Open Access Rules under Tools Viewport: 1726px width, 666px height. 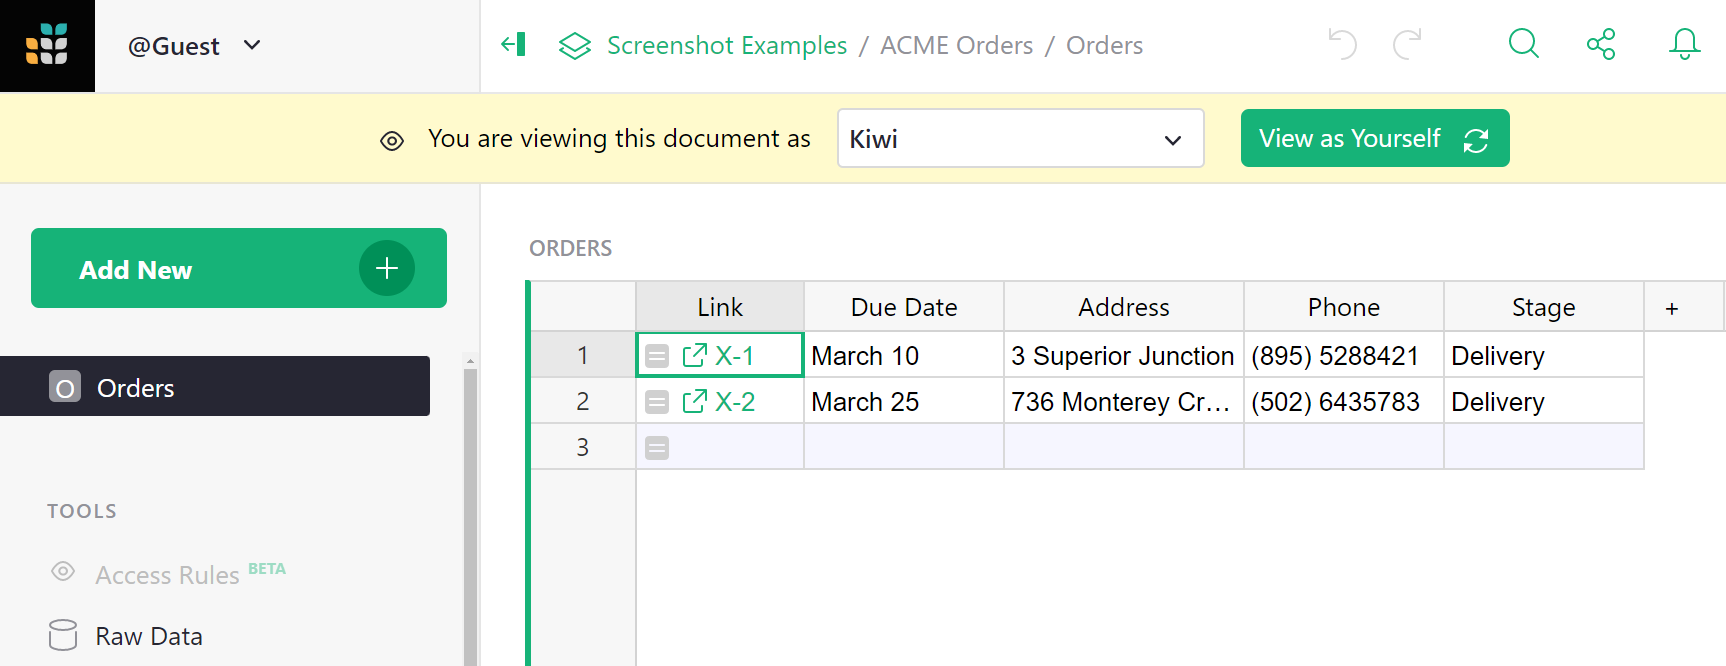click(x=167, y=573)
